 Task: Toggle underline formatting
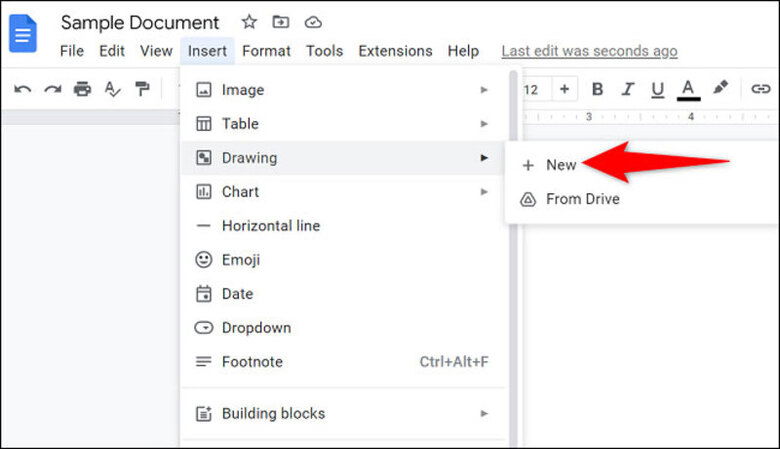[657, 89]
